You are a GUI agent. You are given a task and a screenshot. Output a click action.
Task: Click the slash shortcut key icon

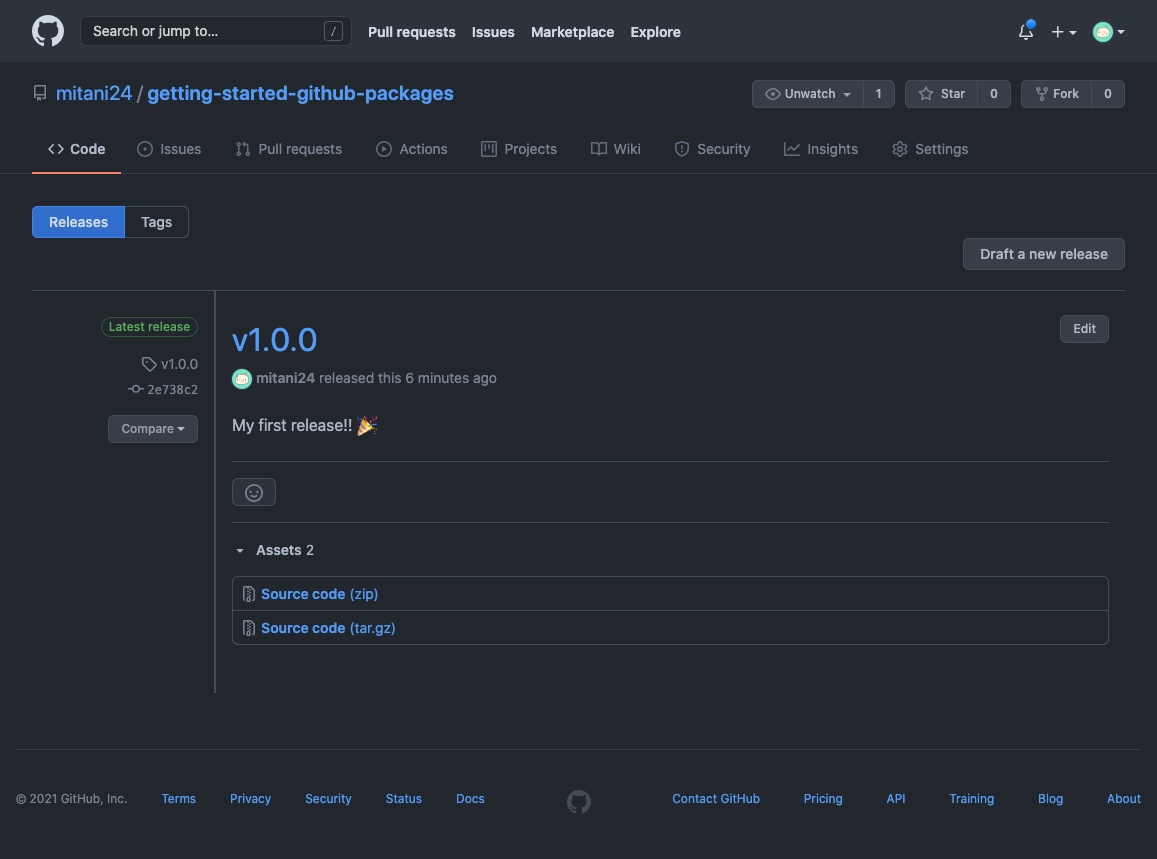(333, 31)
